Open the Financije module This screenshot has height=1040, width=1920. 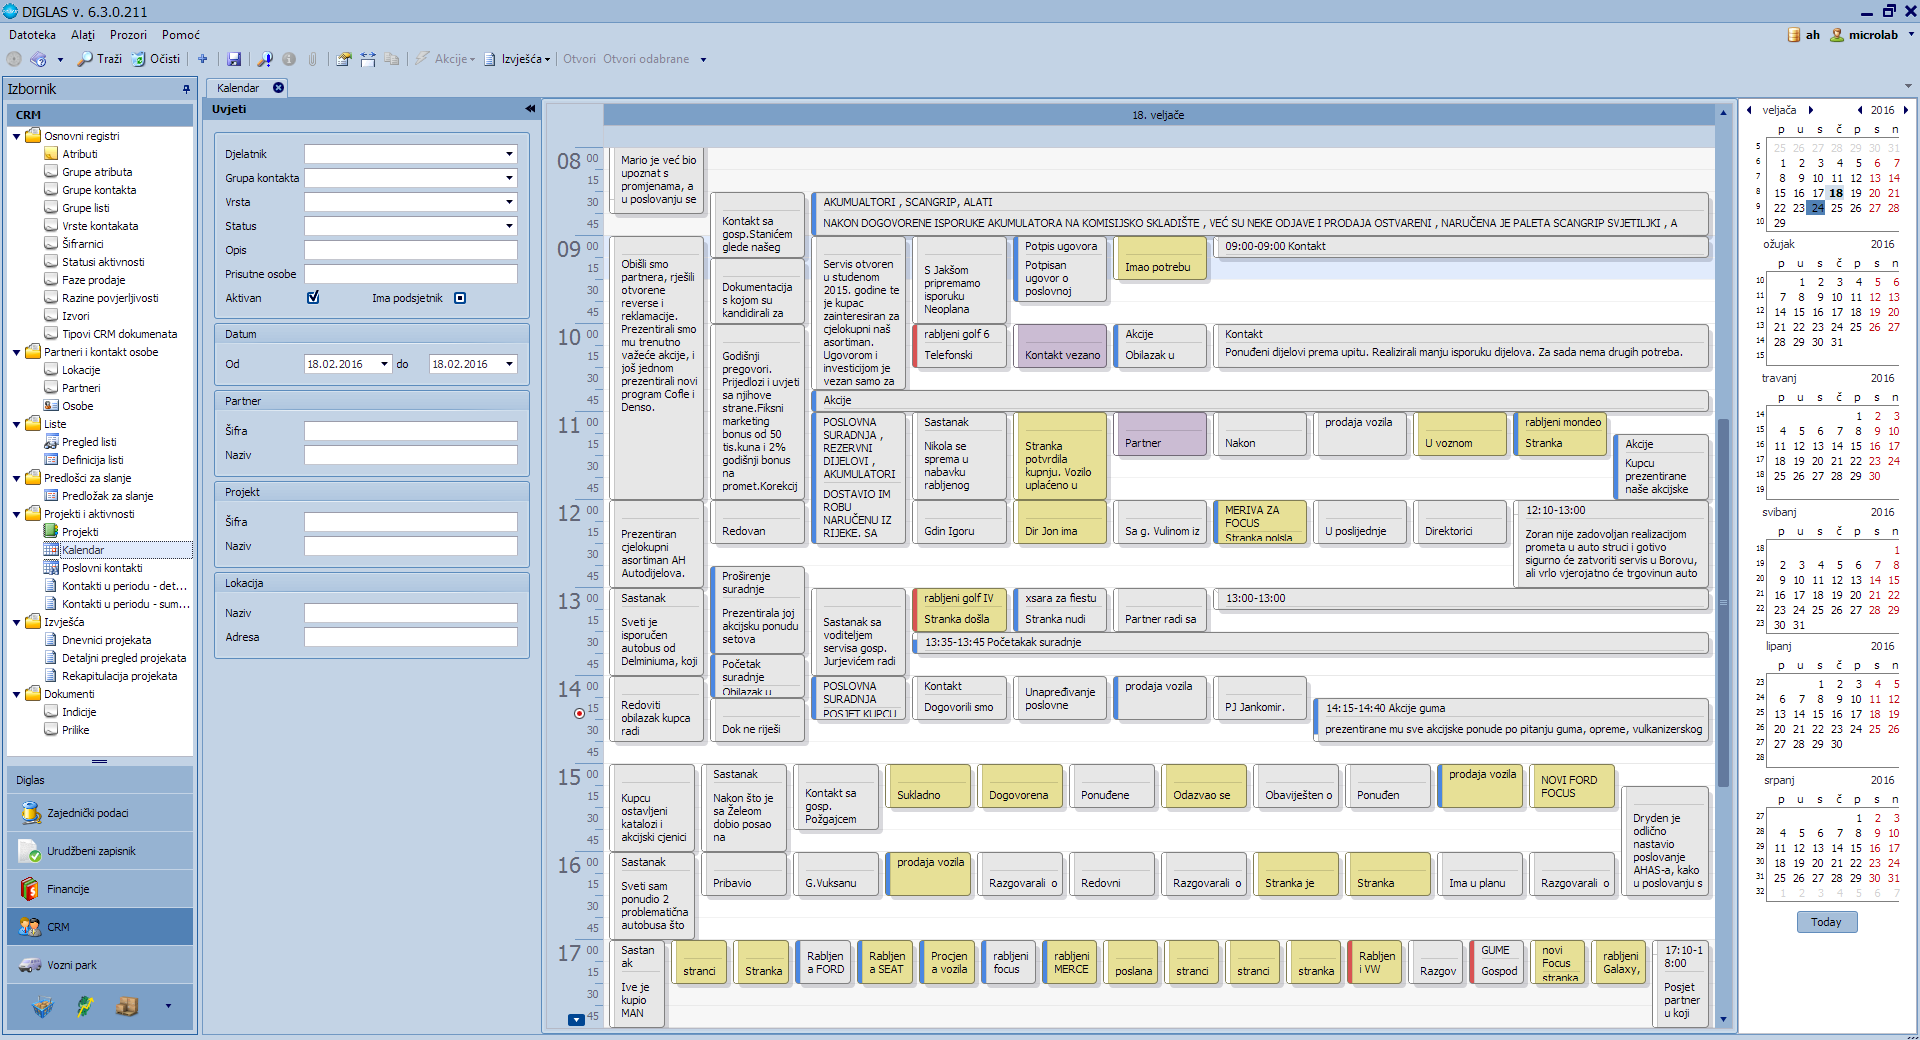[x=68, y=889]
